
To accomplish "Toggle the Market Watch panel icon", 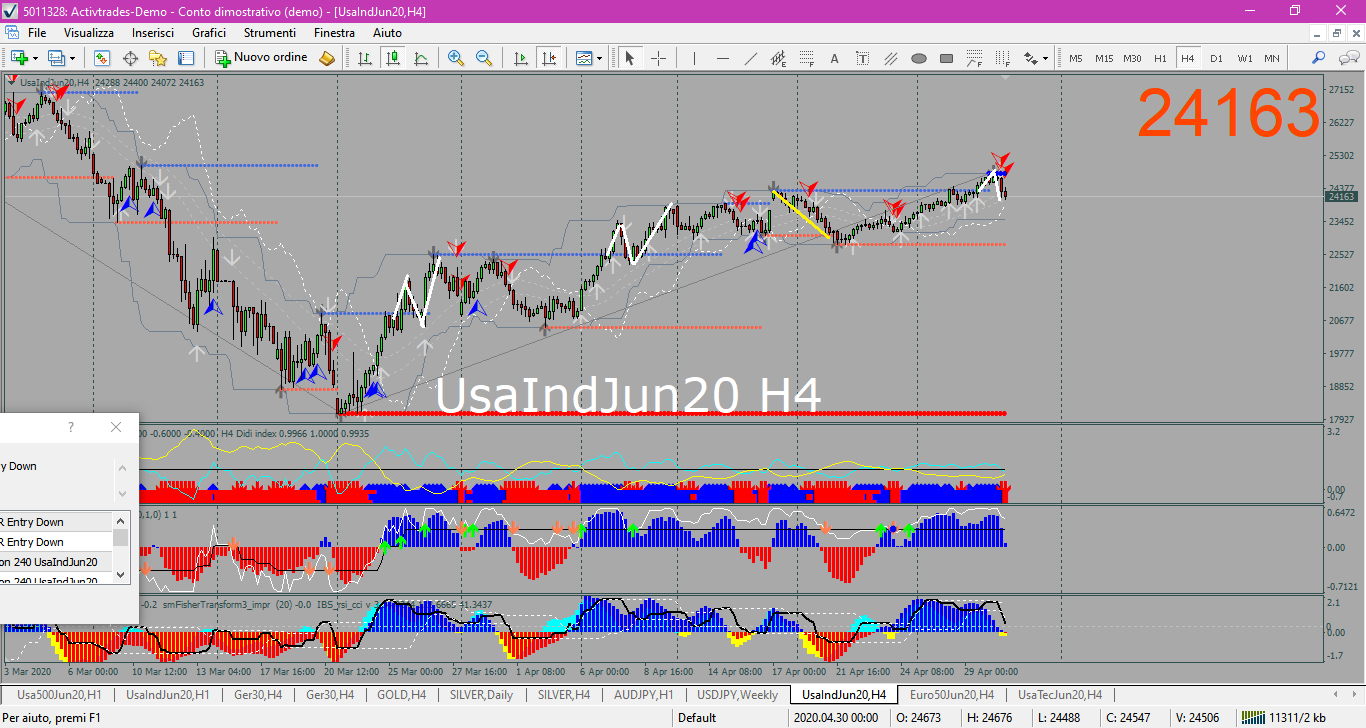I will [102, 58].
